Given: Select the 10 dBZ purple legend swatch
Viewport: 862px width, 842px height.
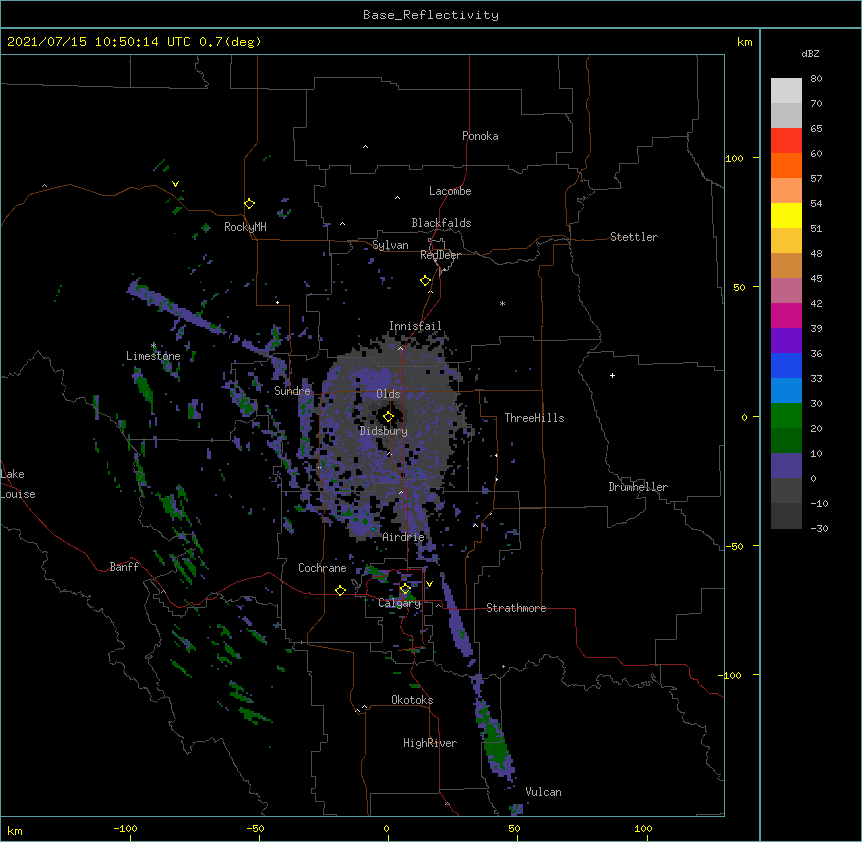Looking at the screenshot, I should click(786, 466).
